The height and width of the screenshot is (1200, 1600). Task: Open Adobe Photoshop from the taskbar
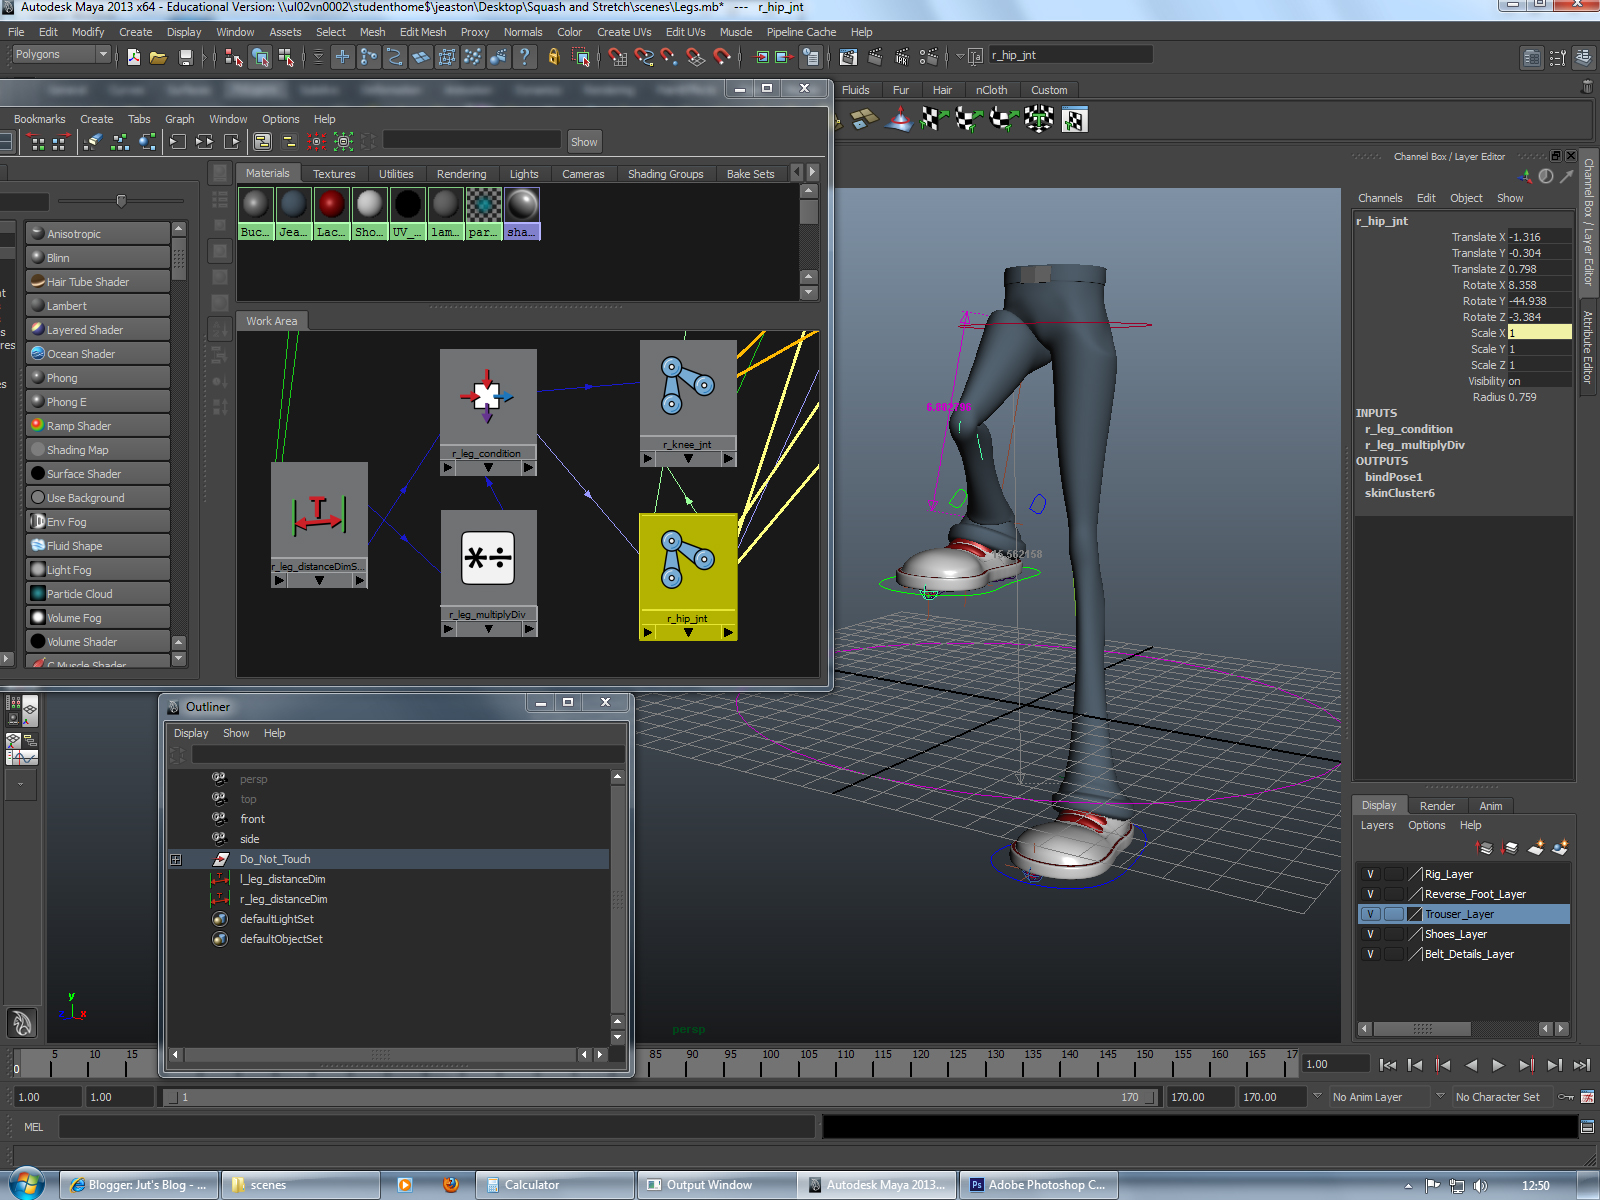1039,1184
